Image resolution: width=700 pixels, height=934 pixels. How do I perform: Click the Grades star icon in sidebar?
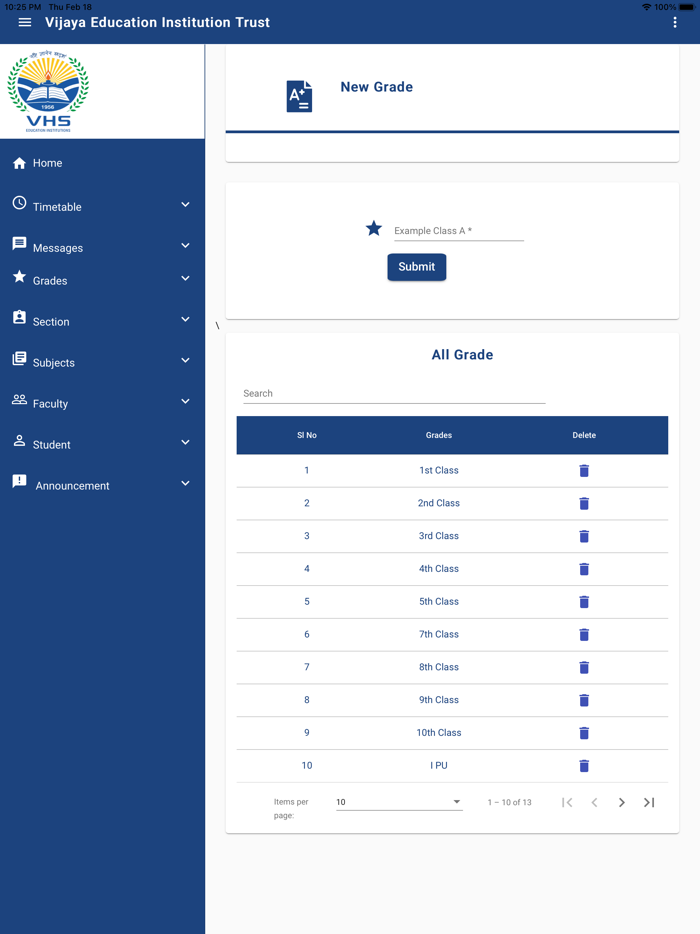click(19, 276)
